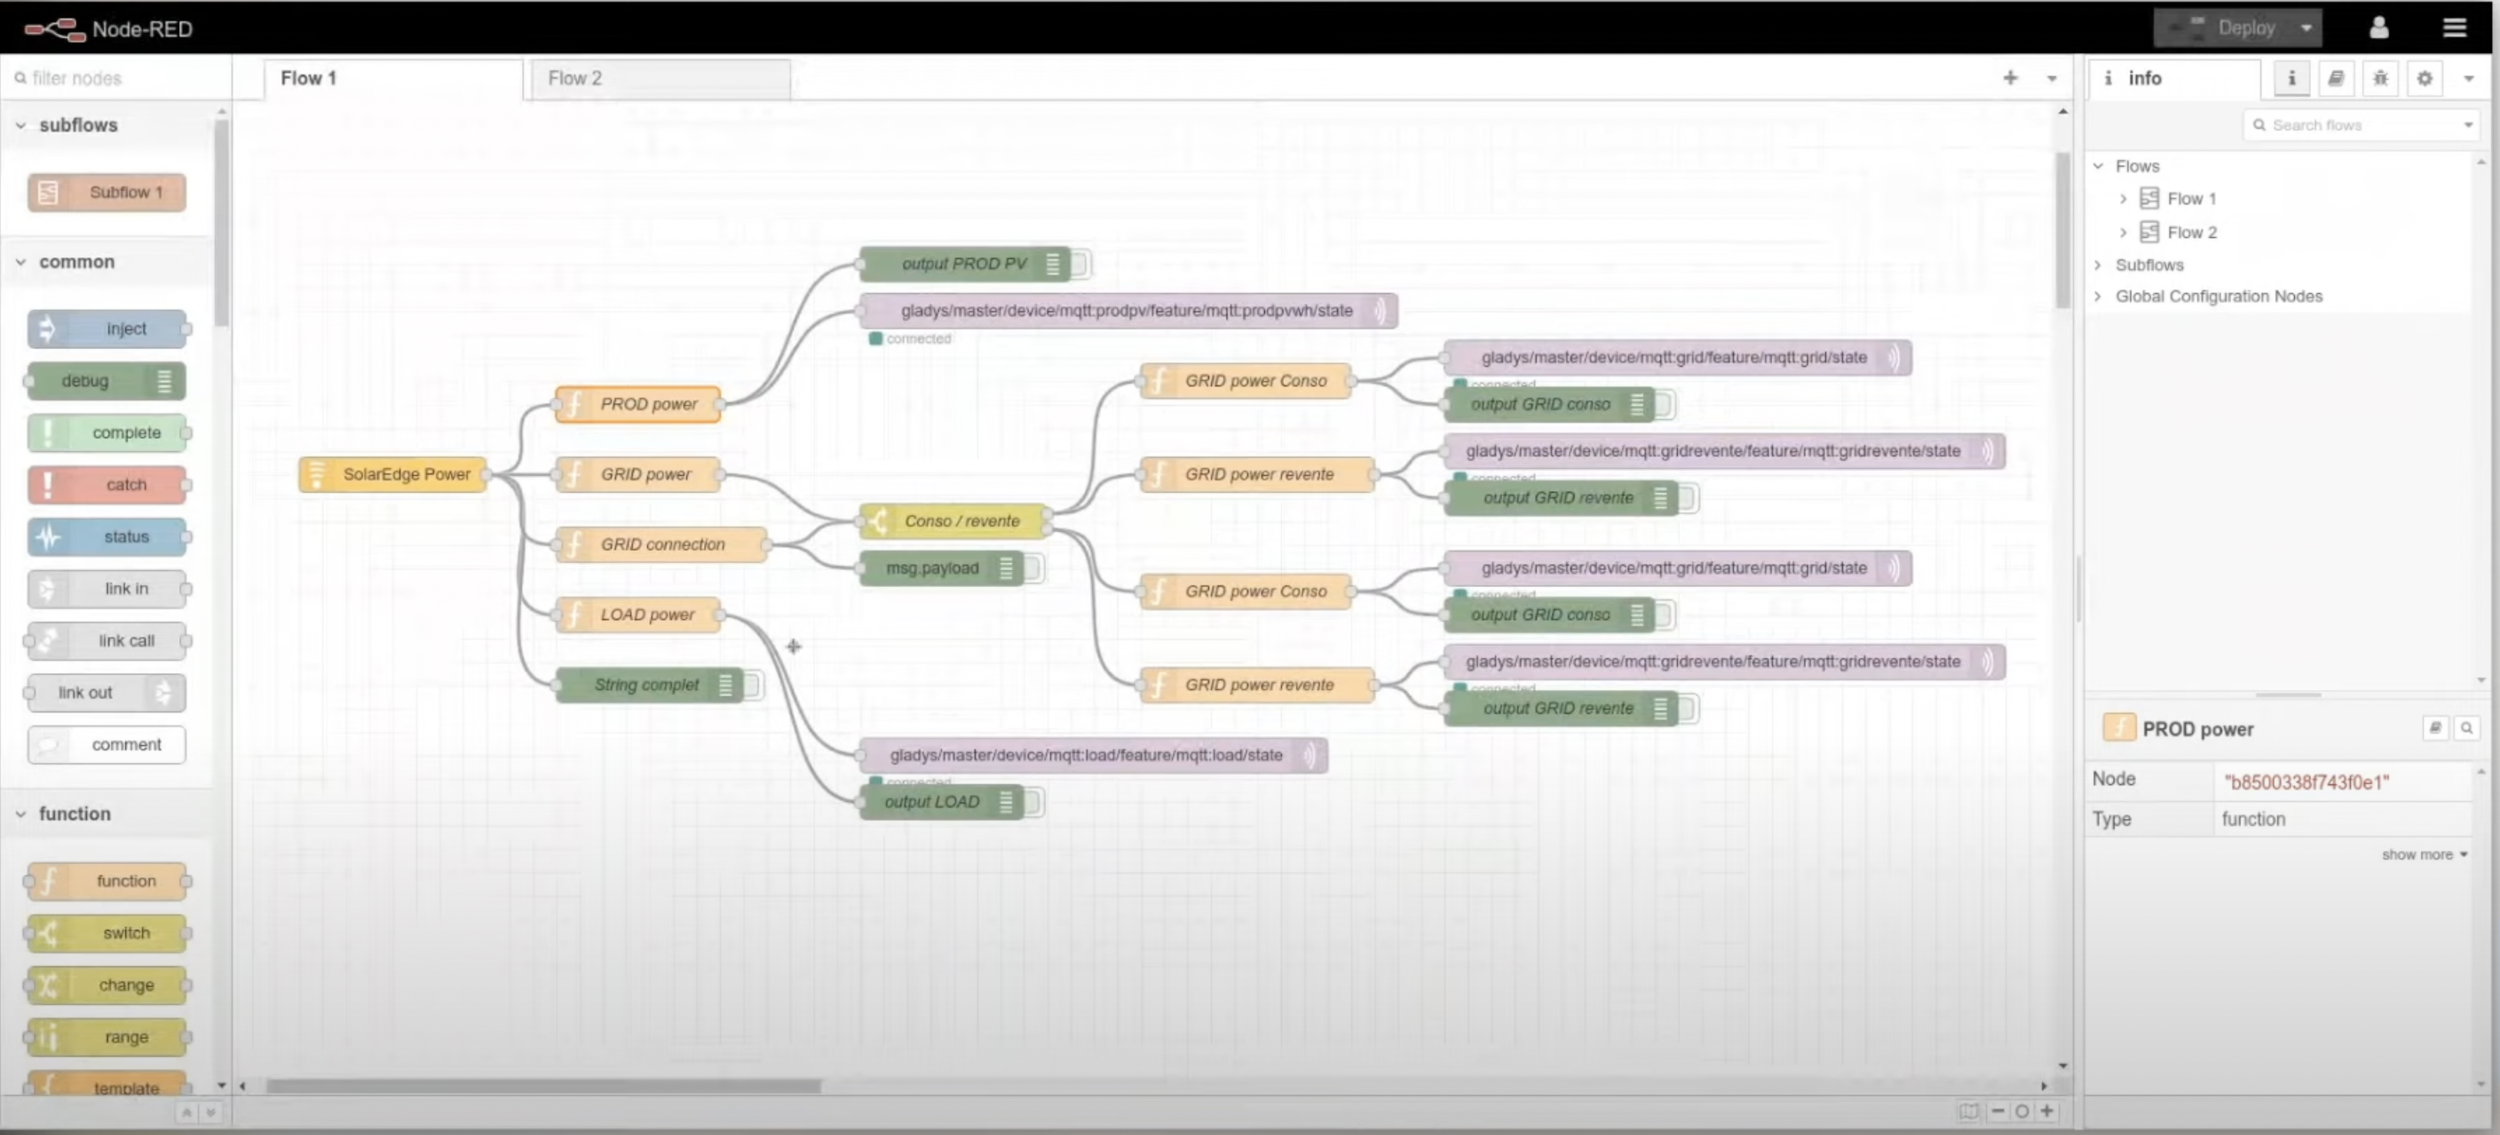Screen dimensions: 2500x1135
Task: Expand Global Configuration Nodes in the tree
Action: point(2098,296)
